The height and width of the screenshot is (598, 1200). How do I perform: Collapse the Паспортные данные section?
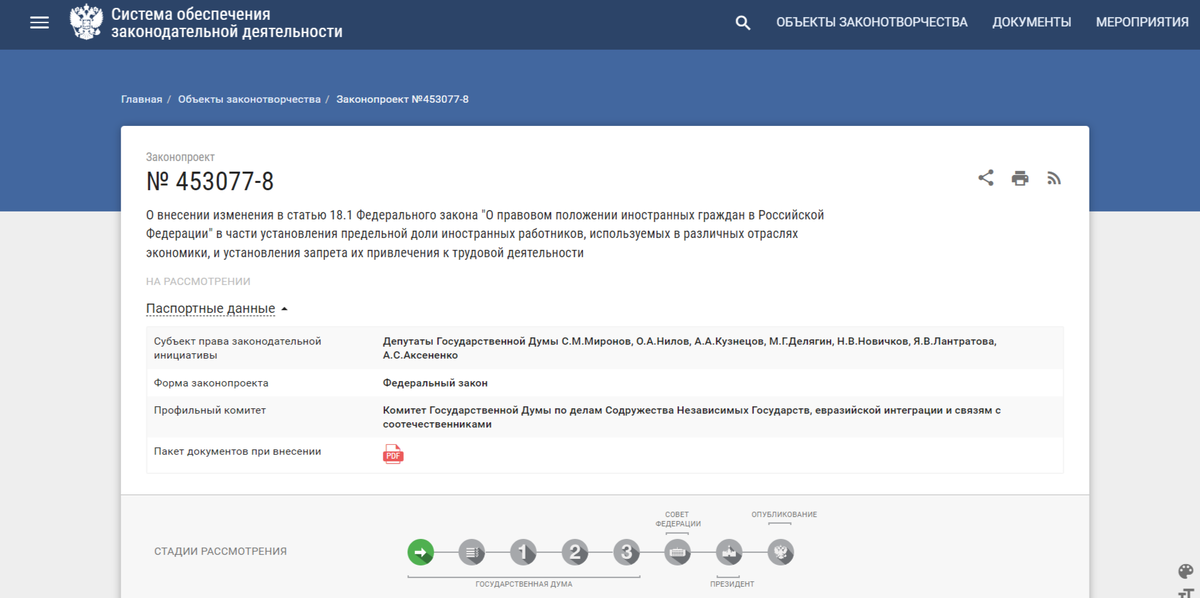click(x=210, y=308)
